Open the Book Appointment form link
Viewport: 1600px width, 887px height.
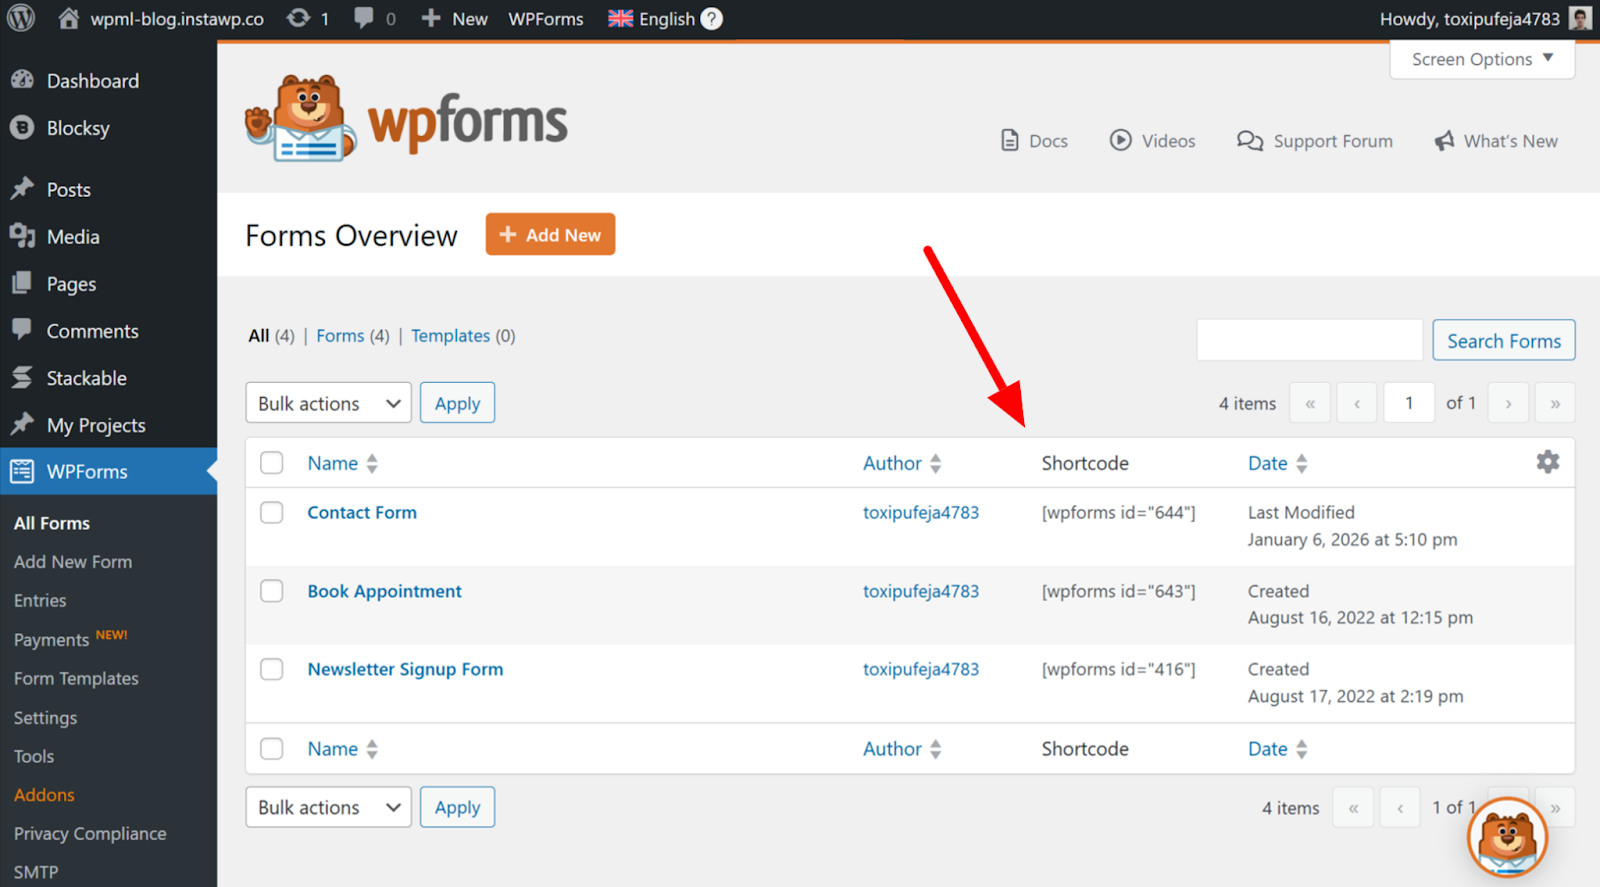point(385,591)
